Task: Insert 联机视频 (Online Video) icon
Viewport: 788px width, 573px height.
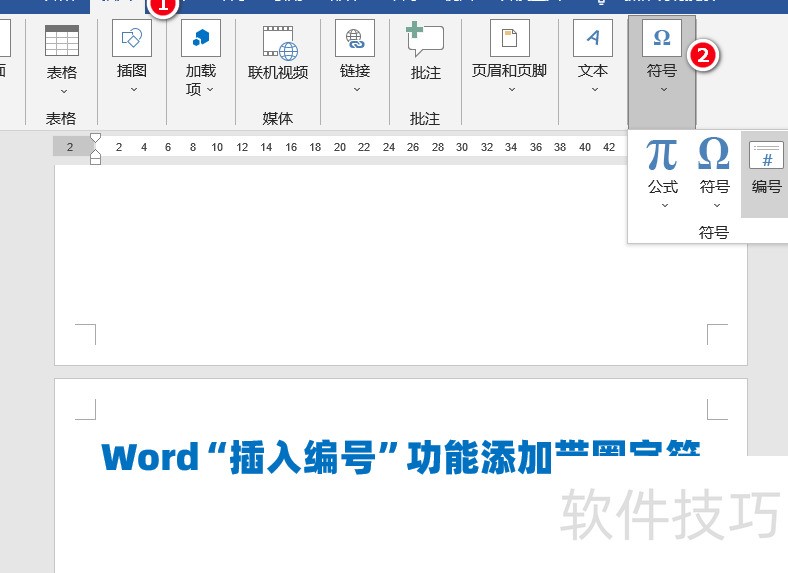Action: (x=280, y=43)
